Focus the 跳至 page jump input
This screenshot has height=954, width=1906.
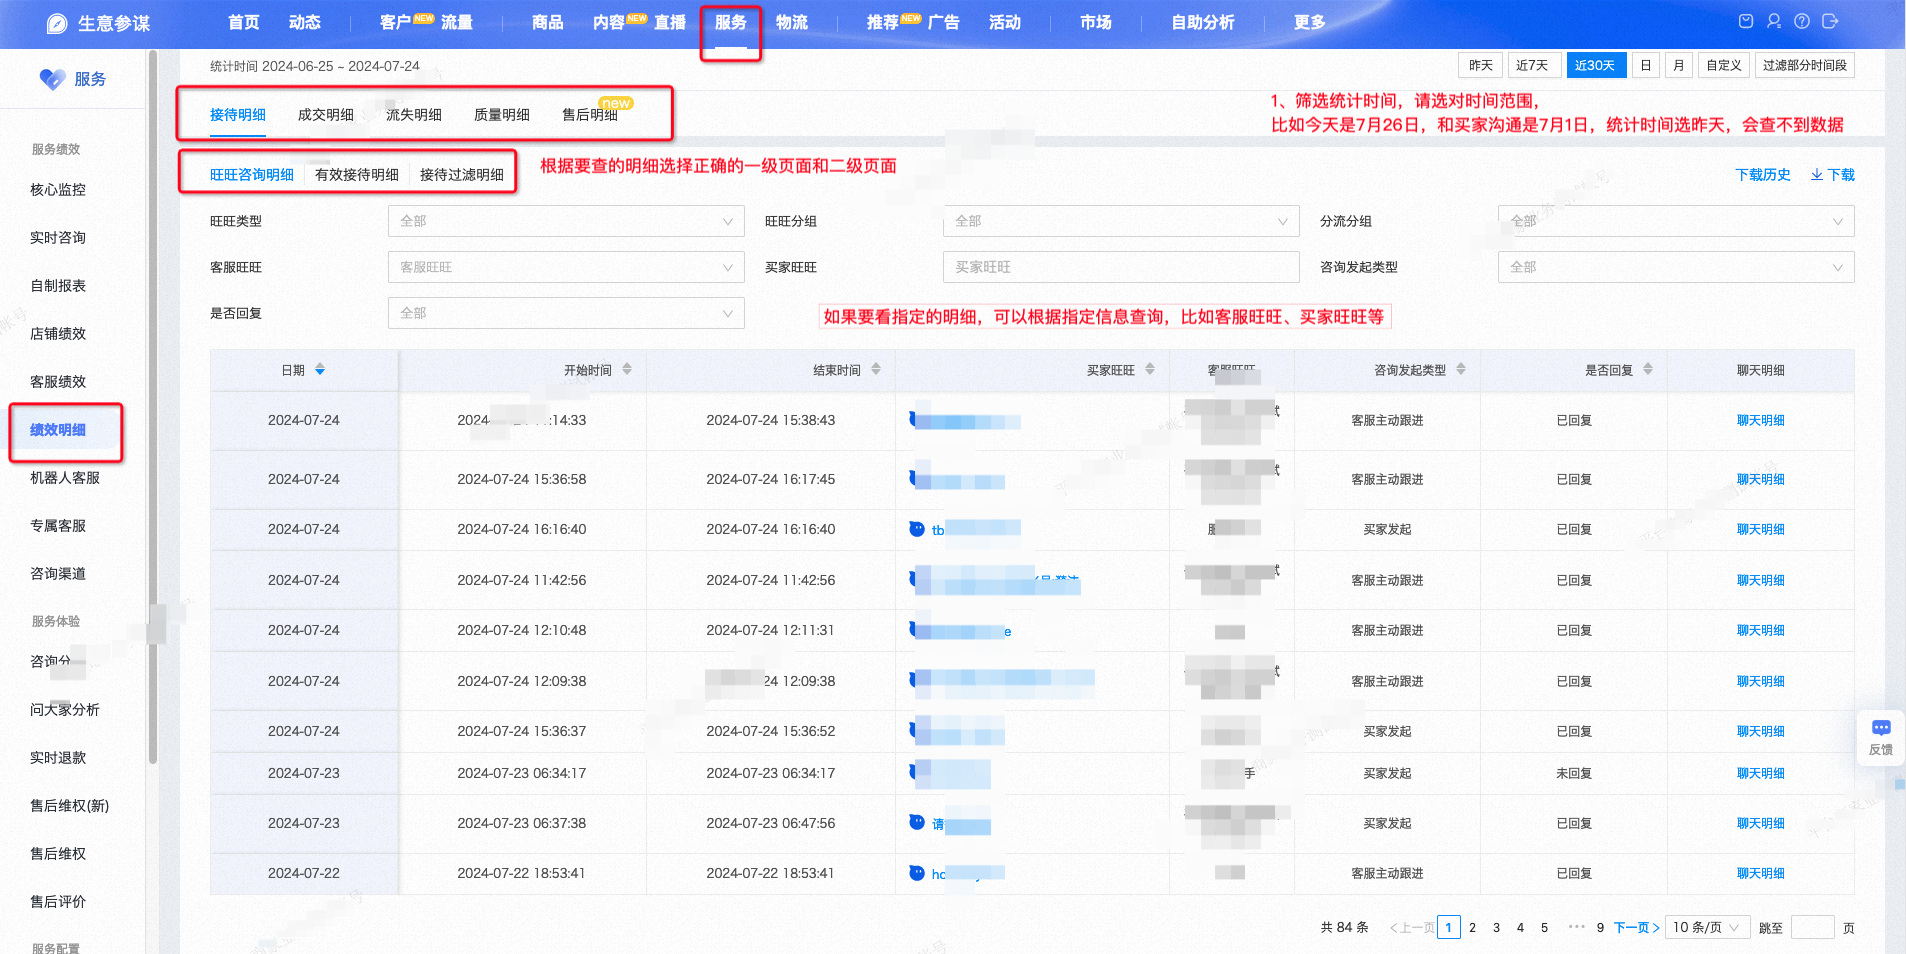(1812, 927)
